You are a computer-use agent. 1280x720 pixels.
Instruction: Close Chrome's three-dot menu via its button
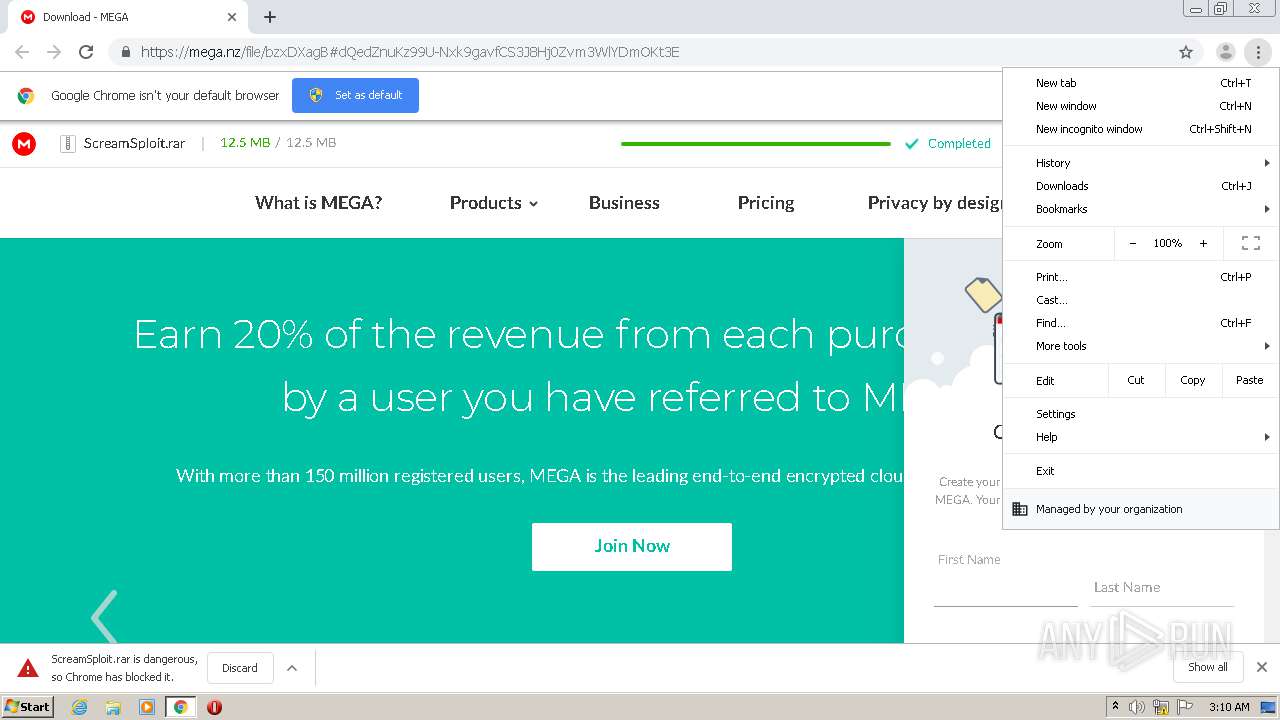[1257, 52]
